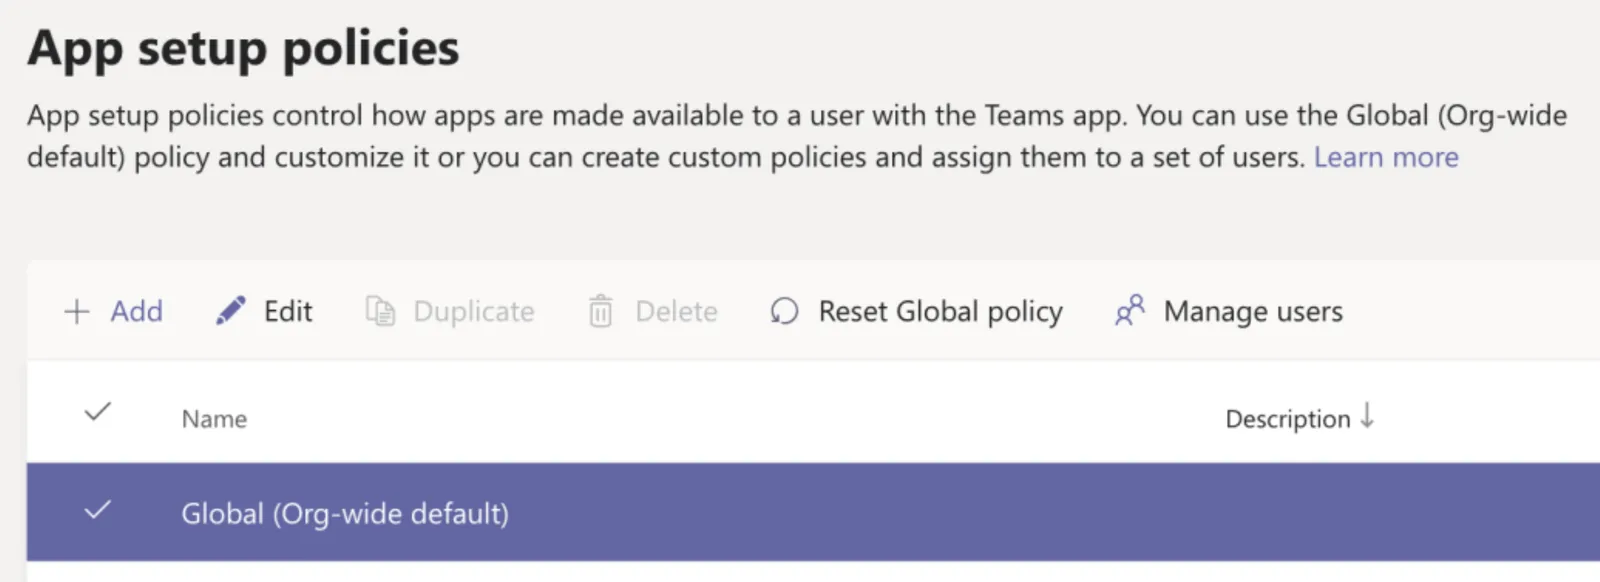Click the circular Reset Global policy icon

[x=784, y=311]
